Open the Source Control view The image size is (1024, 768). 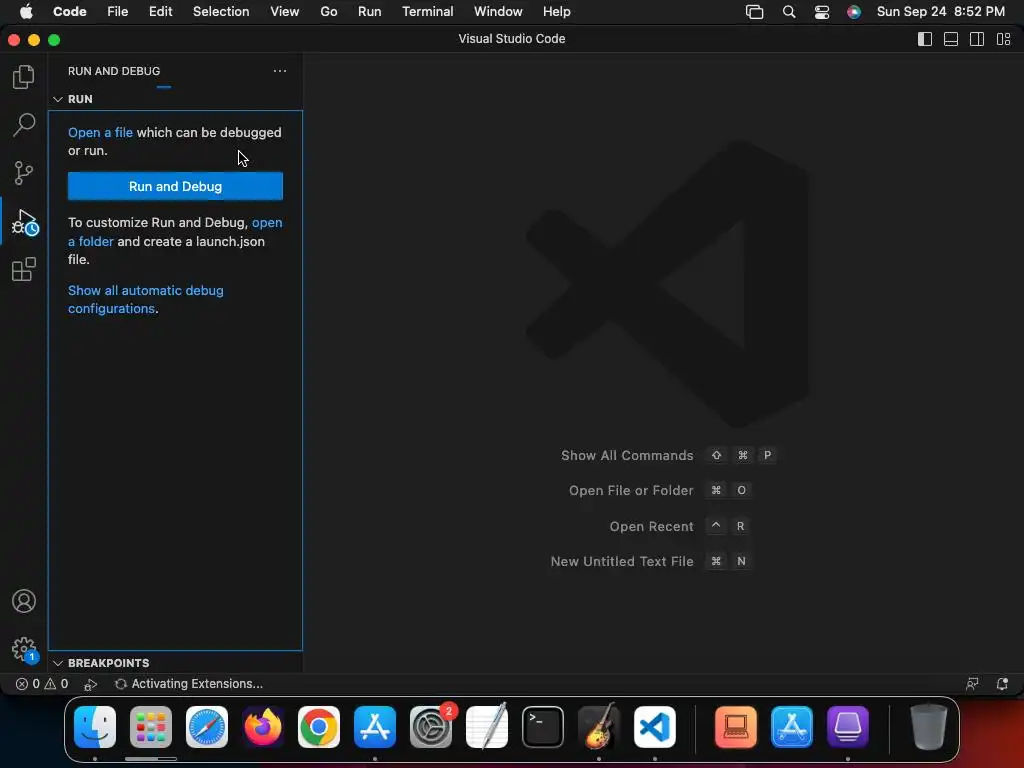[24, 173]
